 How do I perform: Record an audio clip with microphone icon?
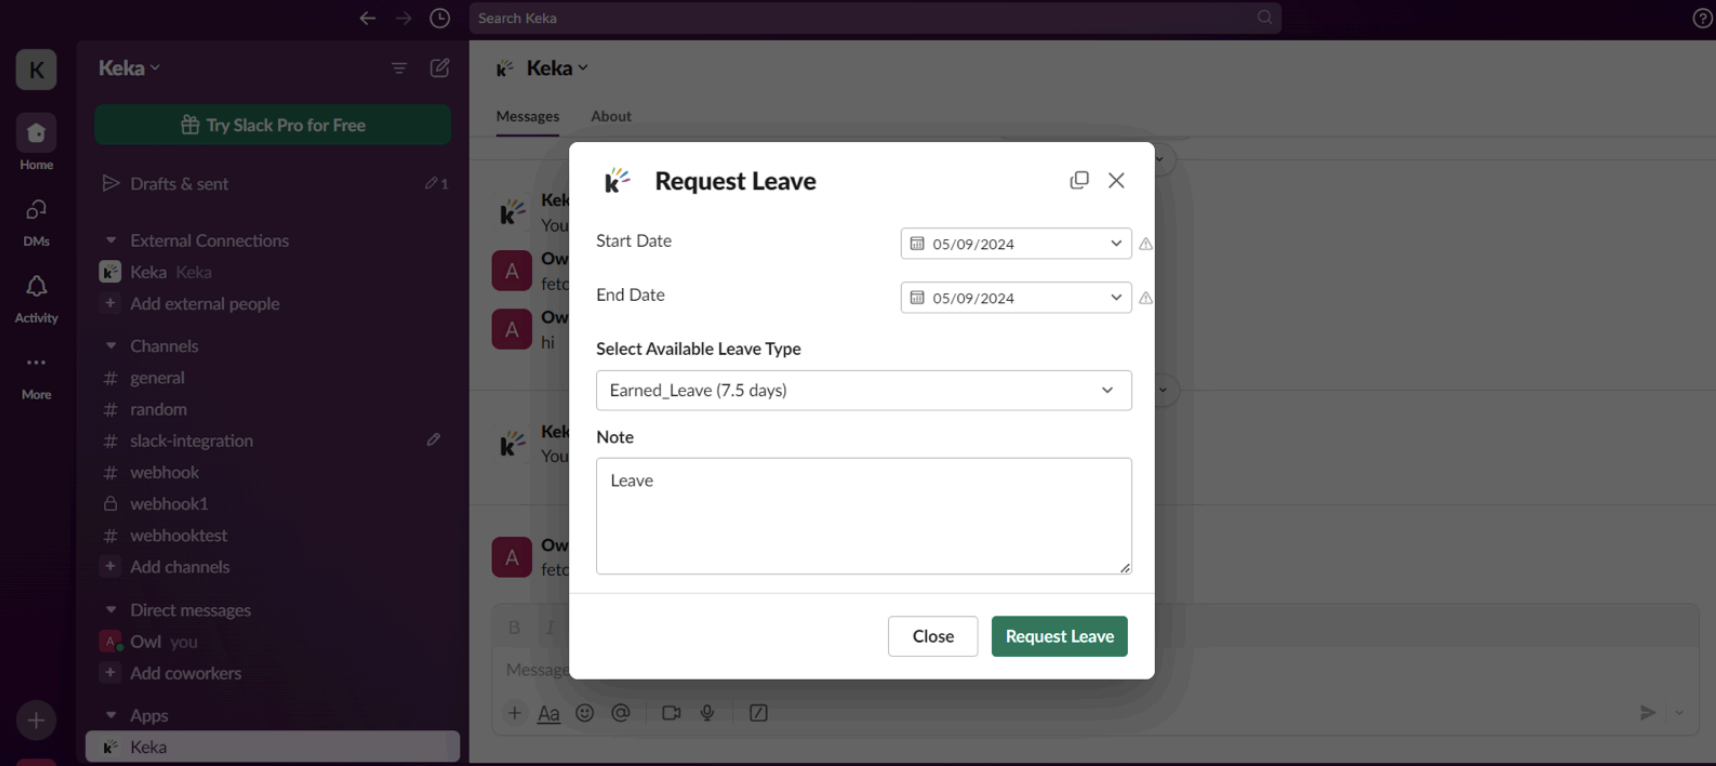pyautogui.click(x=707, y=713)
